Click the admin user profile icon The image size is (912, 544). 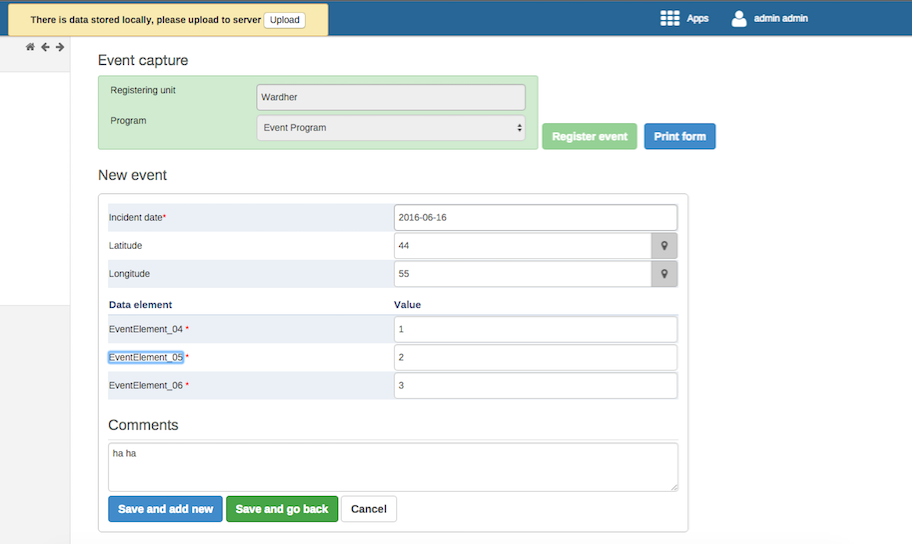pyautogui.click(x=739, y=18)
